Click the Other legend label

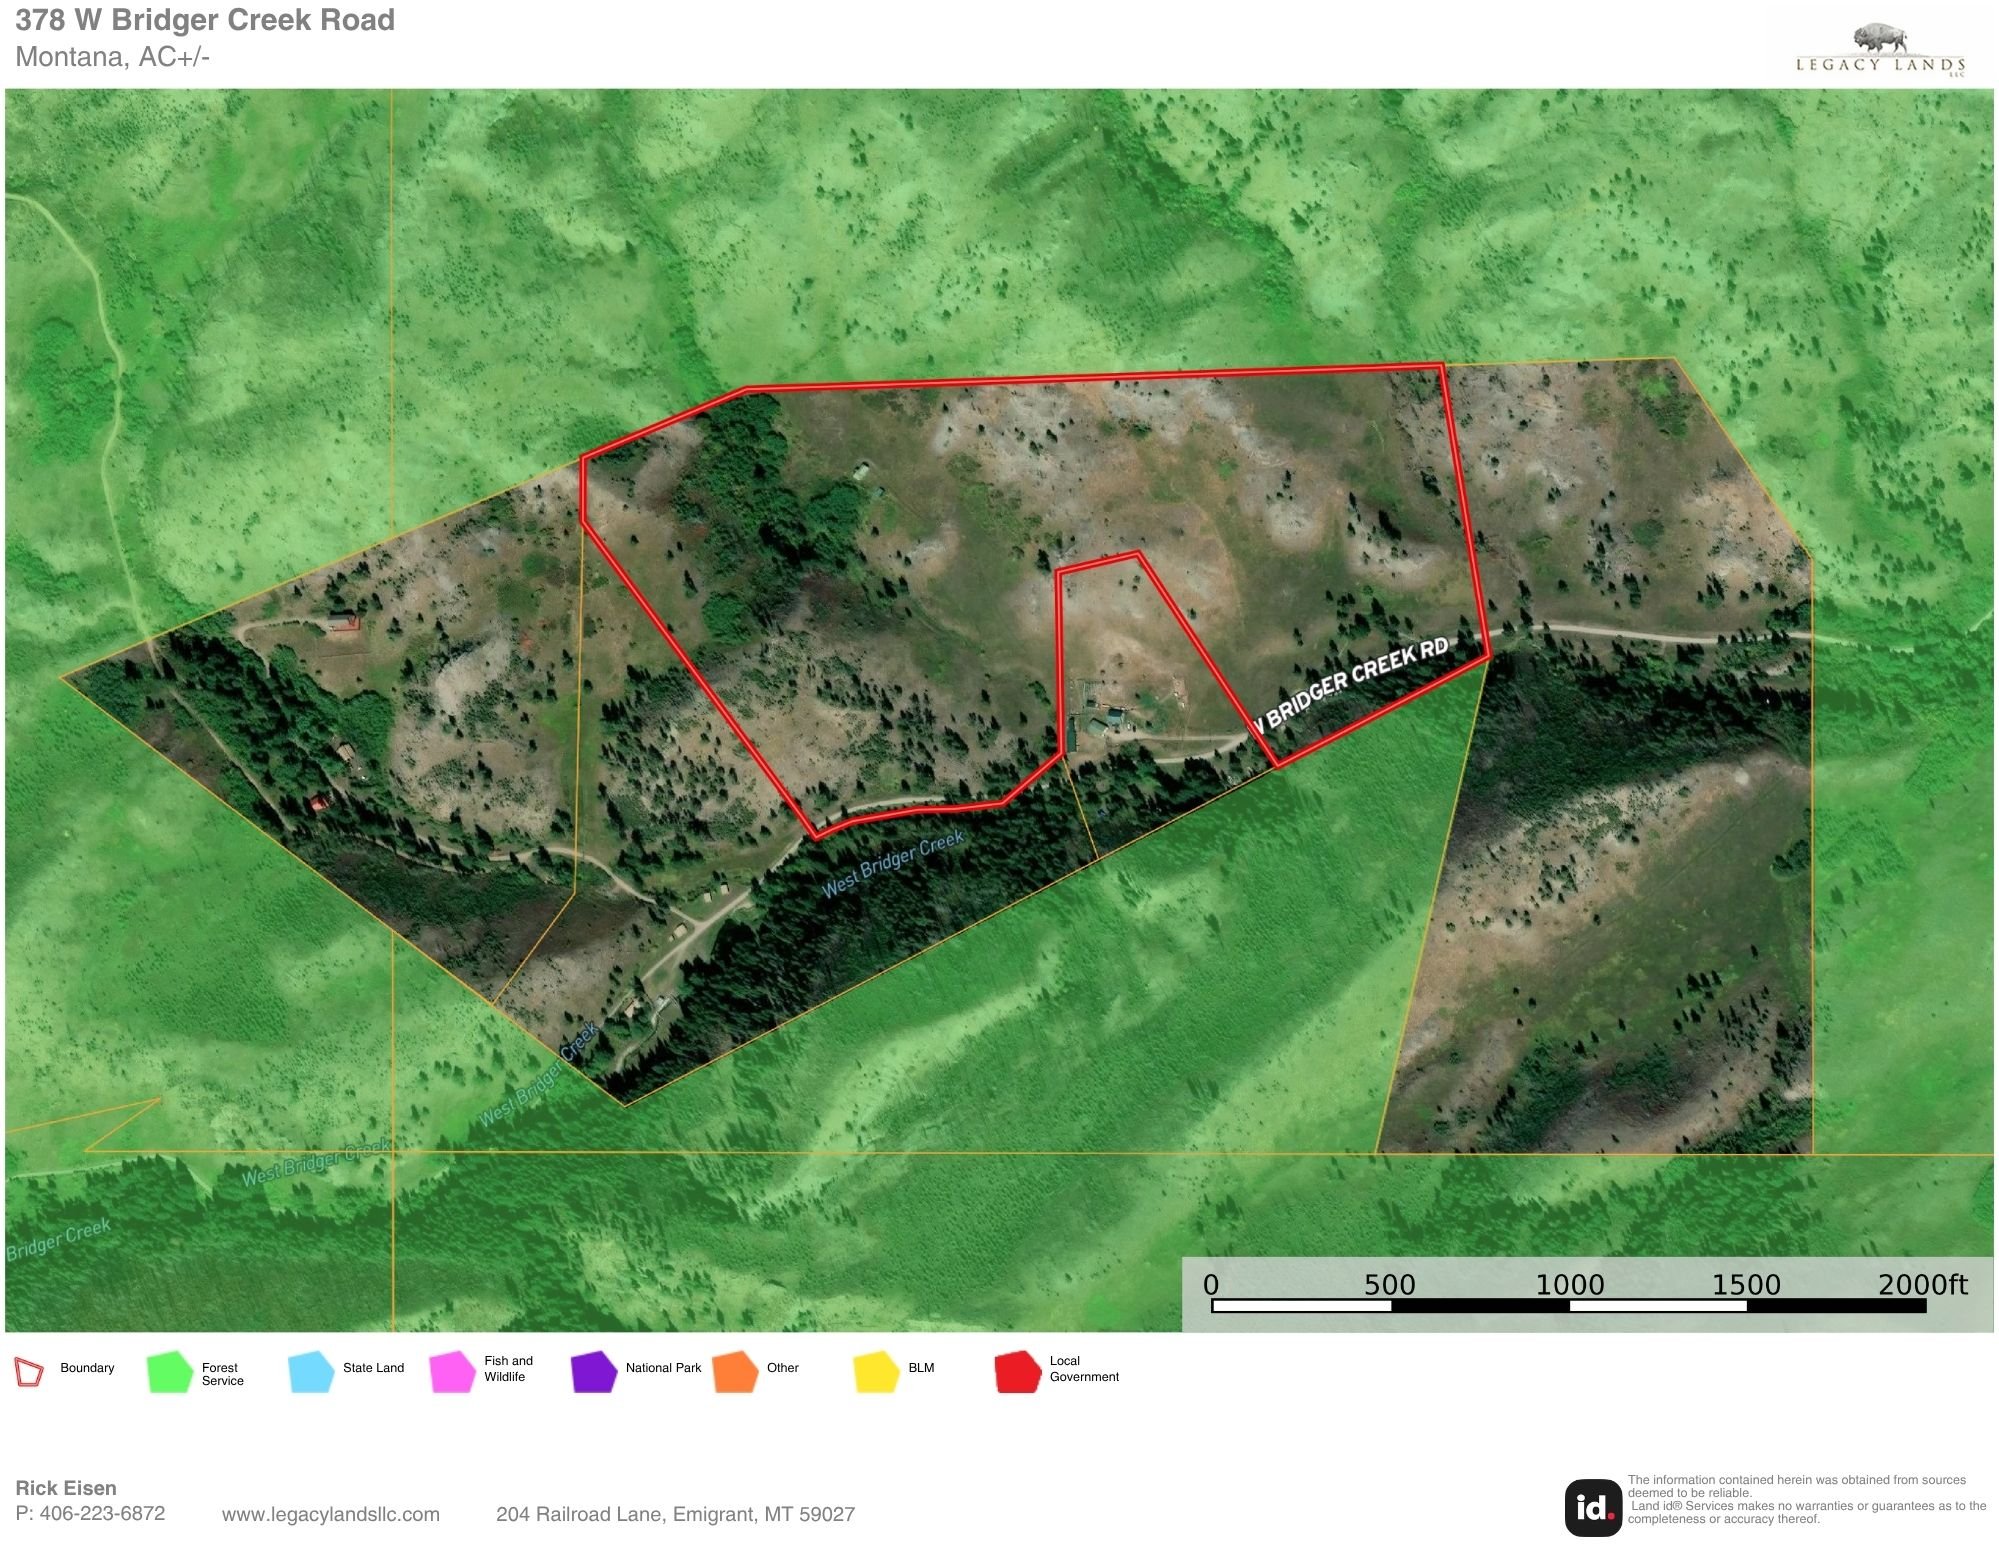[x=783, y=1368]
